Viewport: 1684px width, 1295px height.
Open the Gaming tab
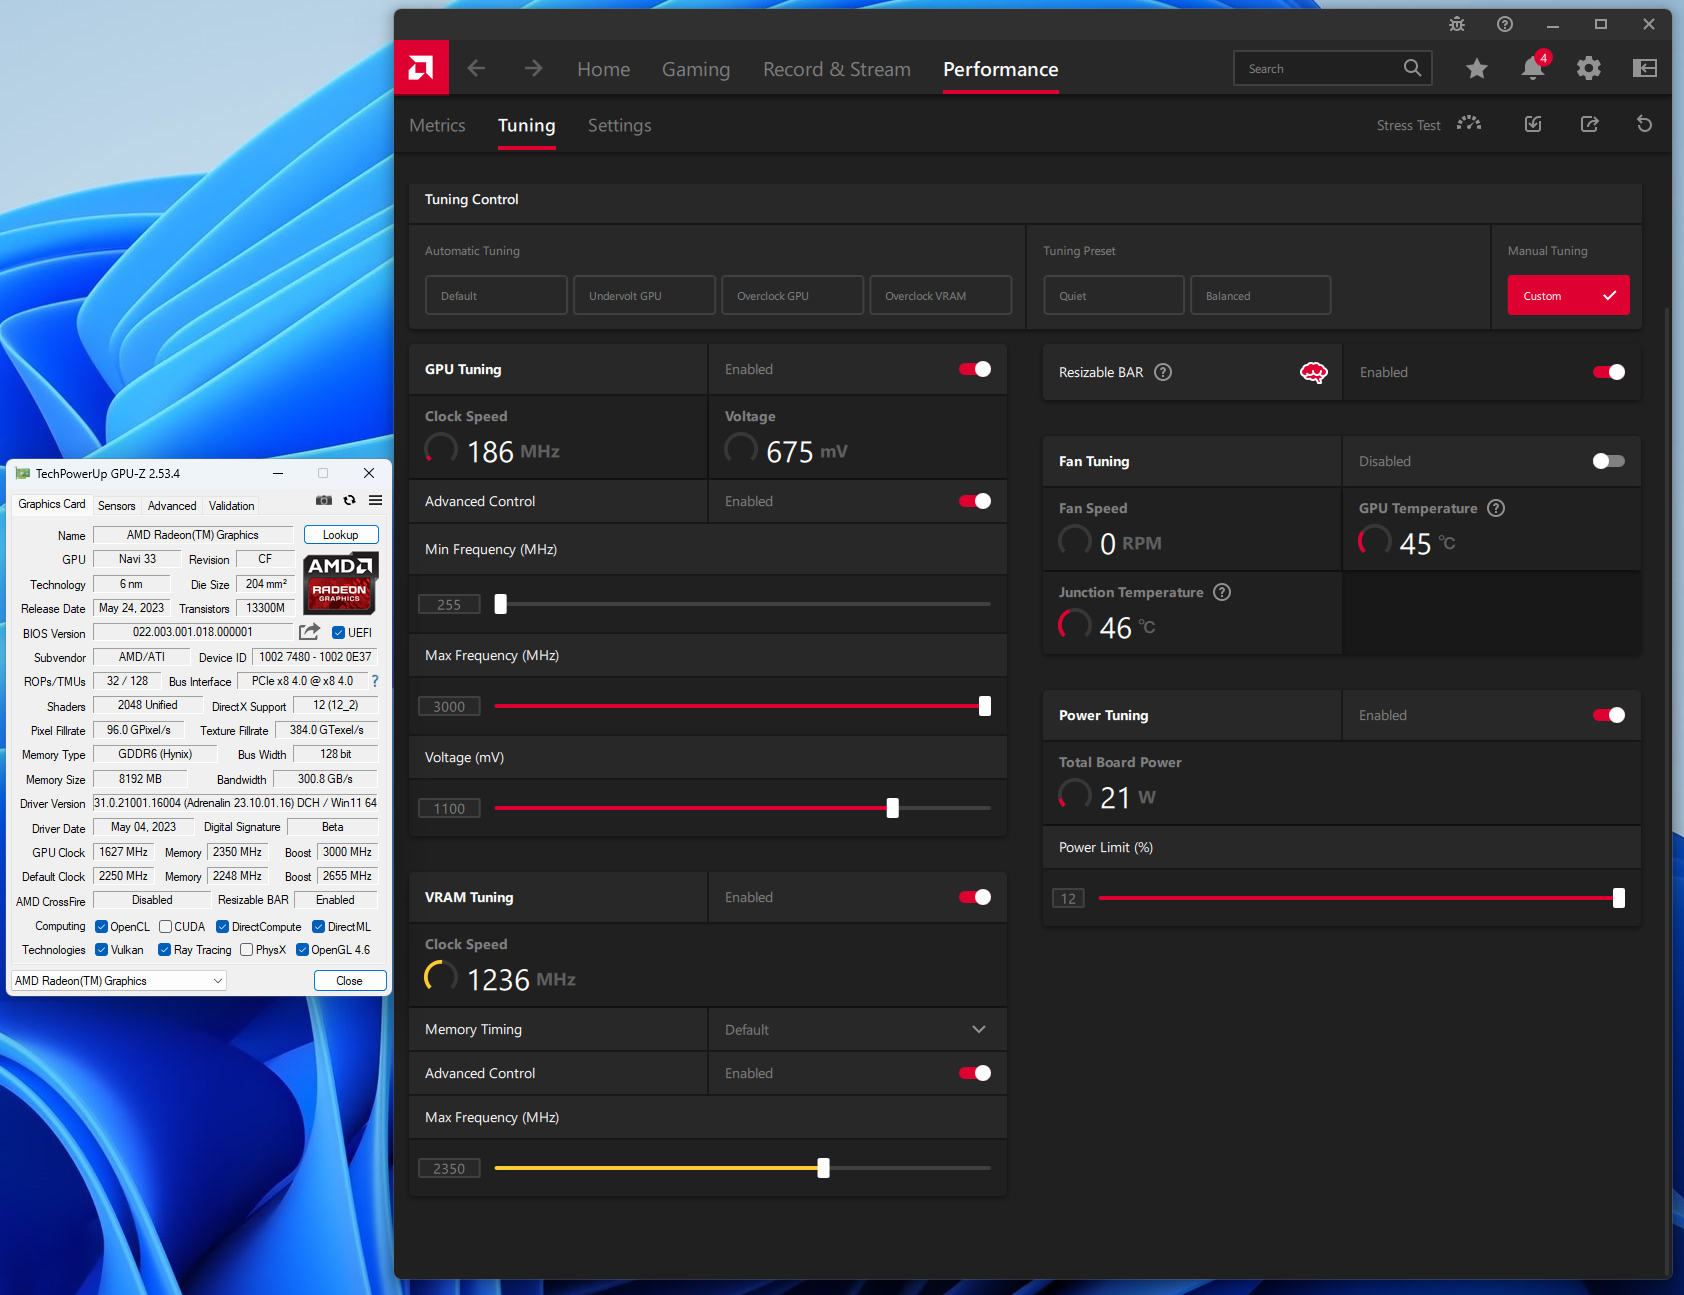point(696,69)
